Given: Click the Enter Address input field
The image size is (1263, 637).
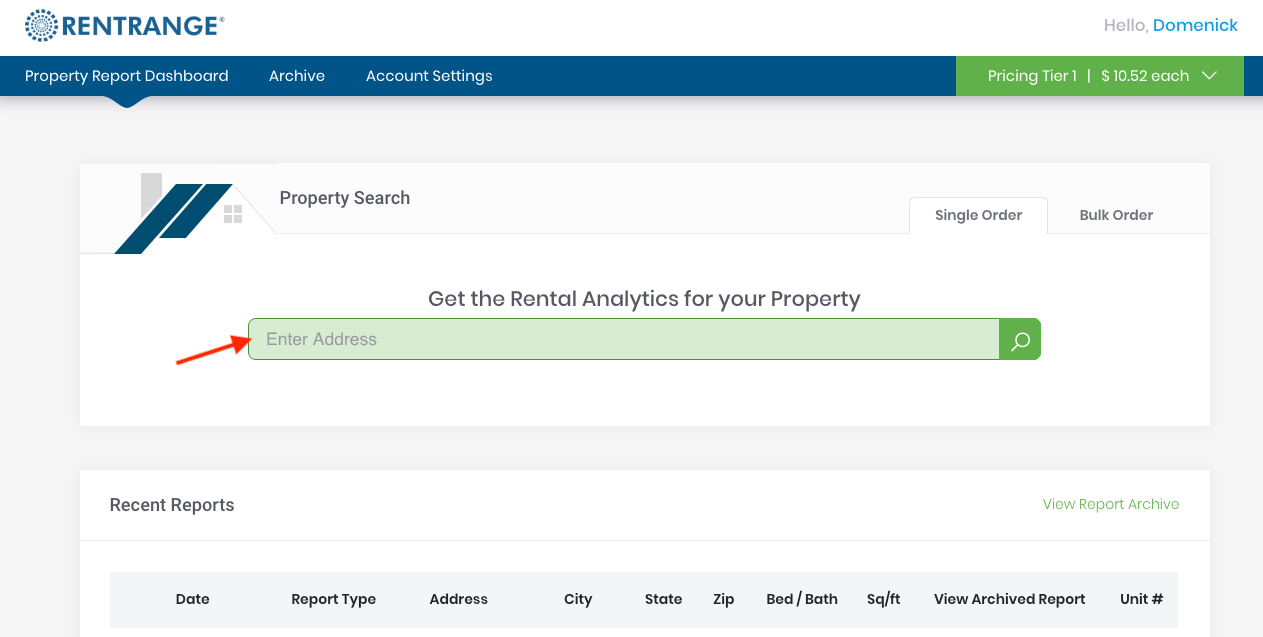Looking at the screenshot, I should pyautogui.click(x=624, y=339).
